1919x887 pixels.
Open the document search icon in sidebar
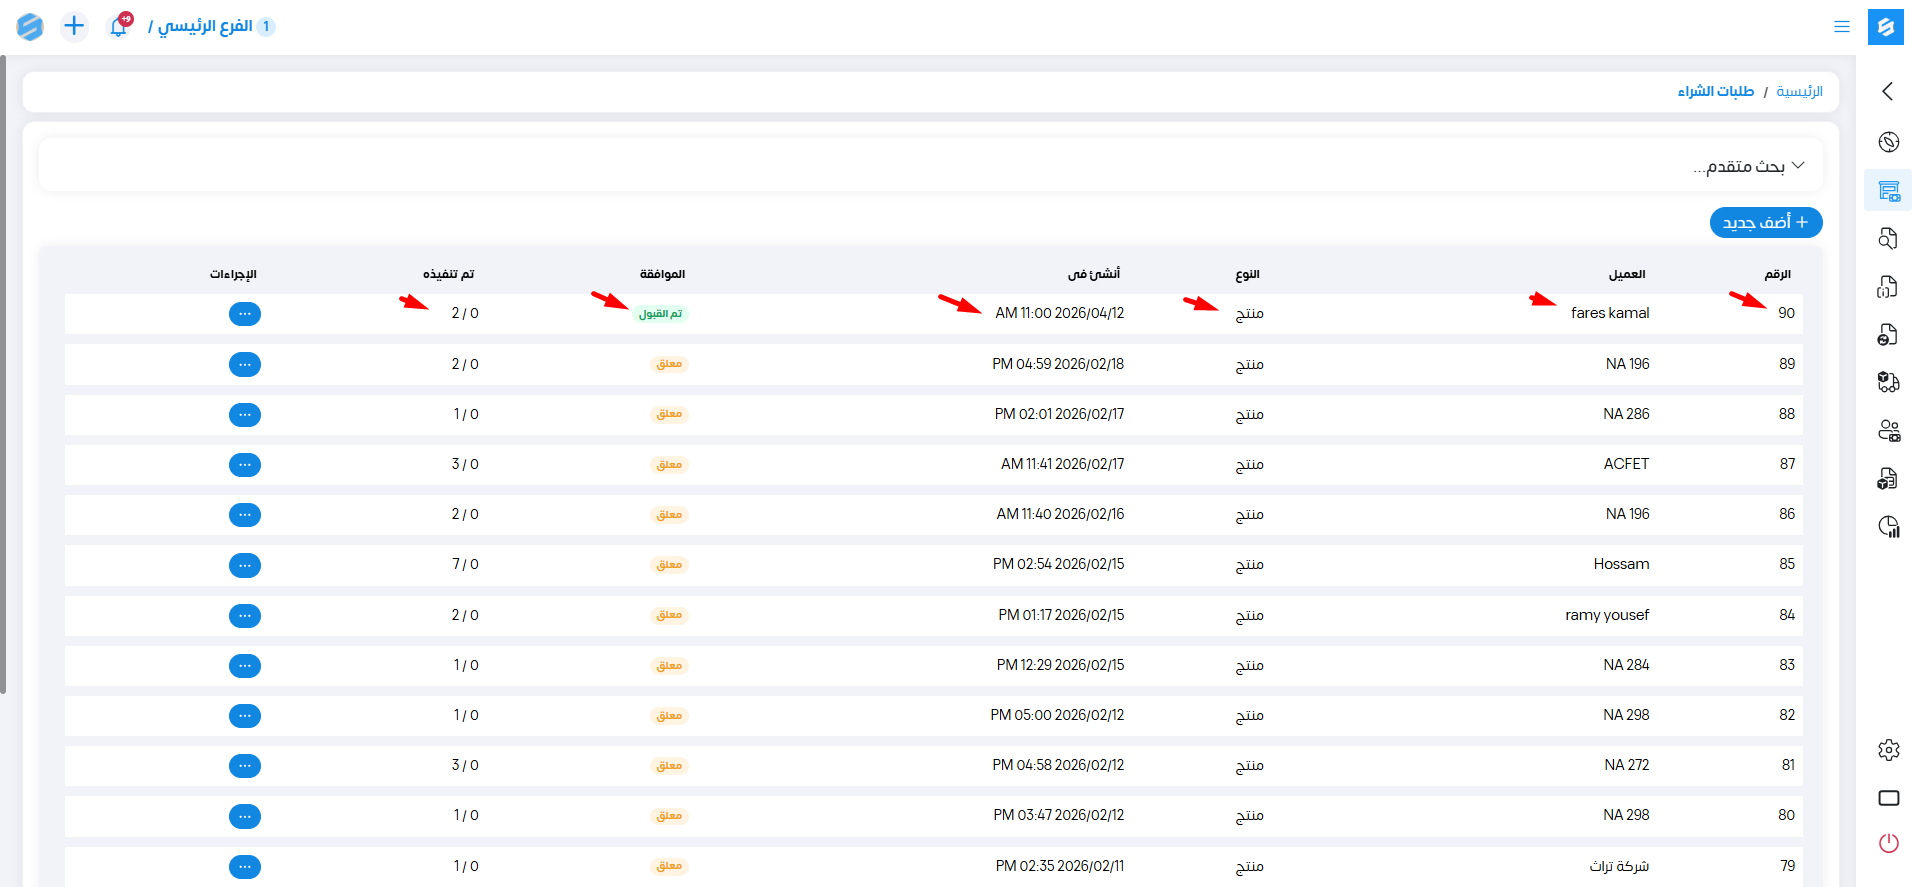(x=1888, y=238)
